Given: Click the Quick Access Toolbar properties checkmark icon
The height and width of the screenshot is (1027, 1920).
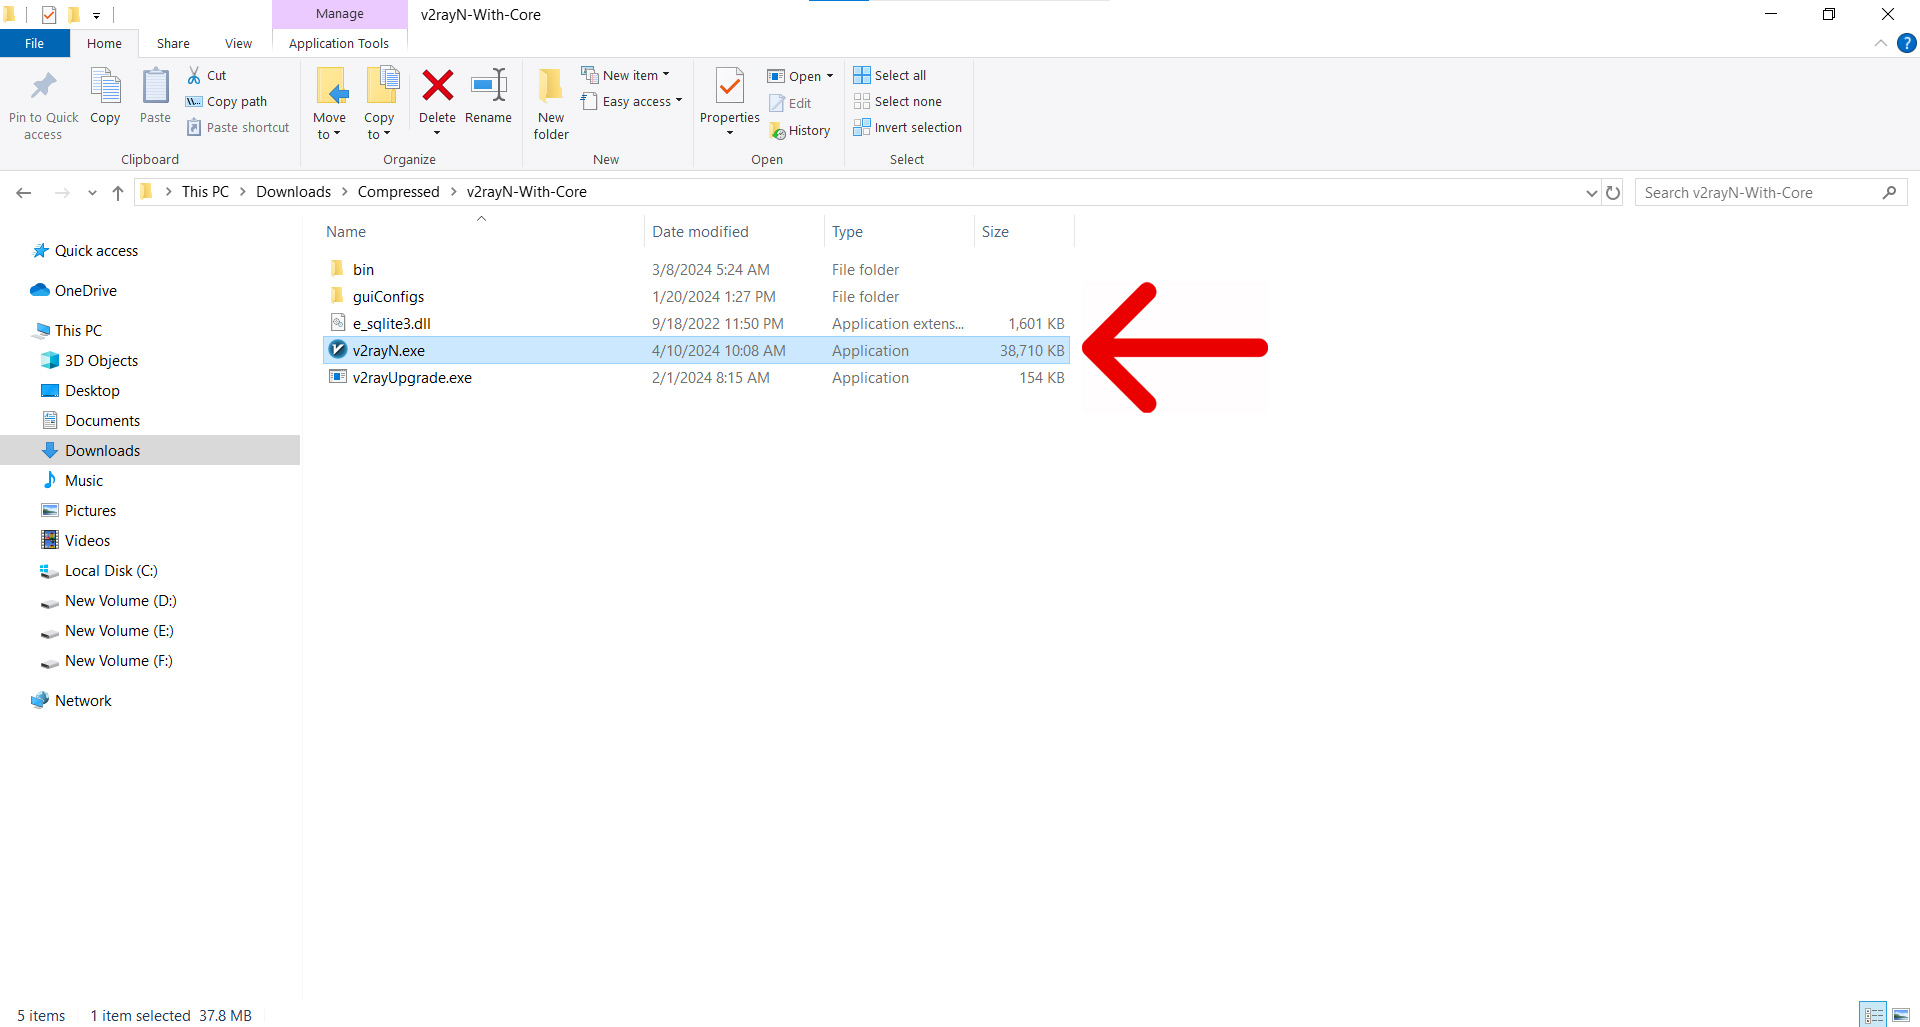Looking at the screenshot, I should (x=49, y=15).
